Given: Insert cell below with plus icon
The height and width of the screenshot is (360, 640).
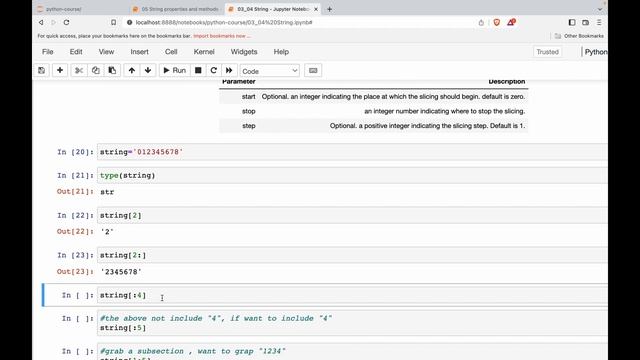Looking at the screenshot, I should point(60,71).
